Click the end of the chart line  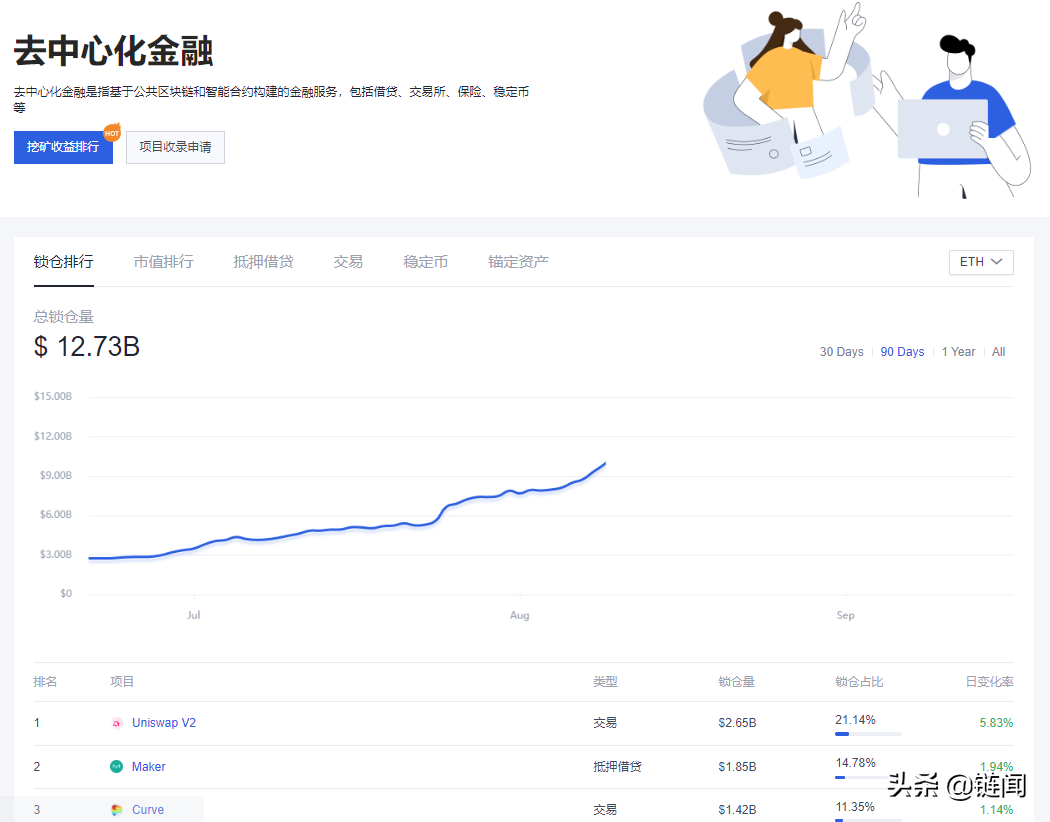click(x=605, y=463)
